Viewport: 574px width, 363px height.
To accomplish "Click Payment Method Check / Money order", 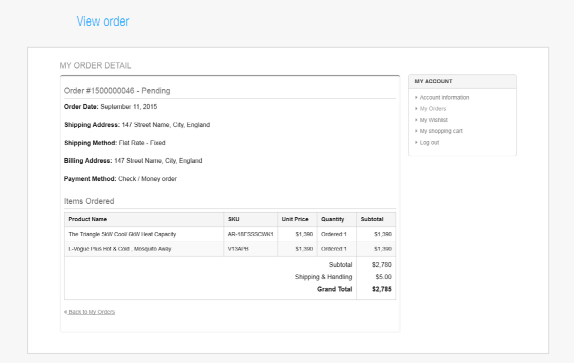I will (120, 179).
